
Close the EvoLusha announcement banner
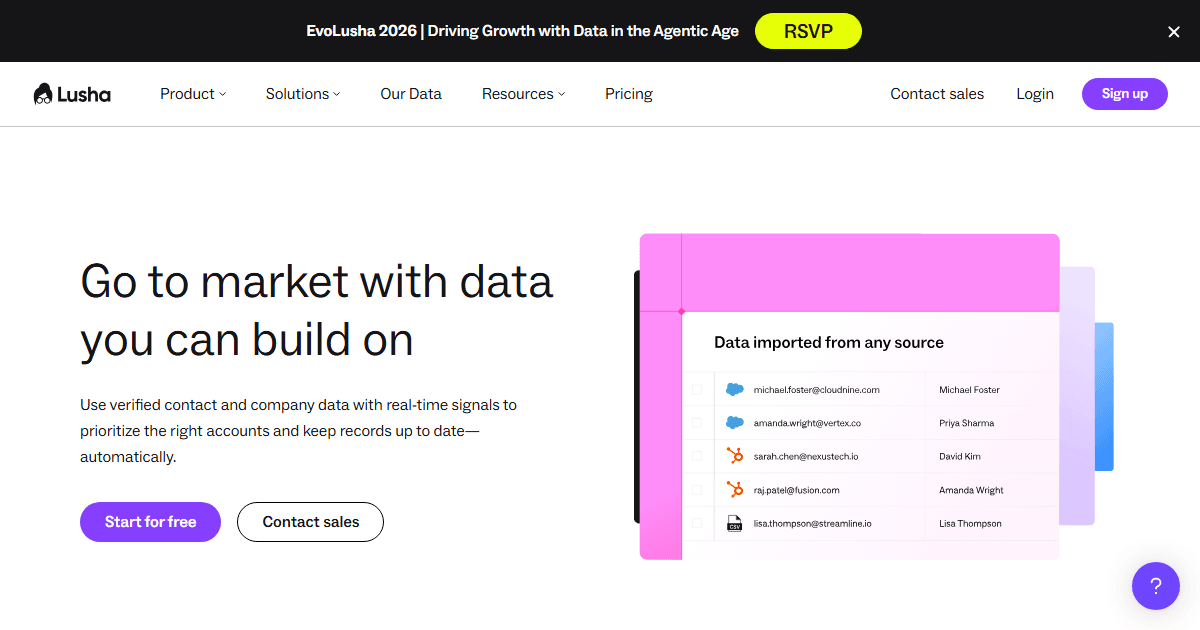(x=1174, y=32)
